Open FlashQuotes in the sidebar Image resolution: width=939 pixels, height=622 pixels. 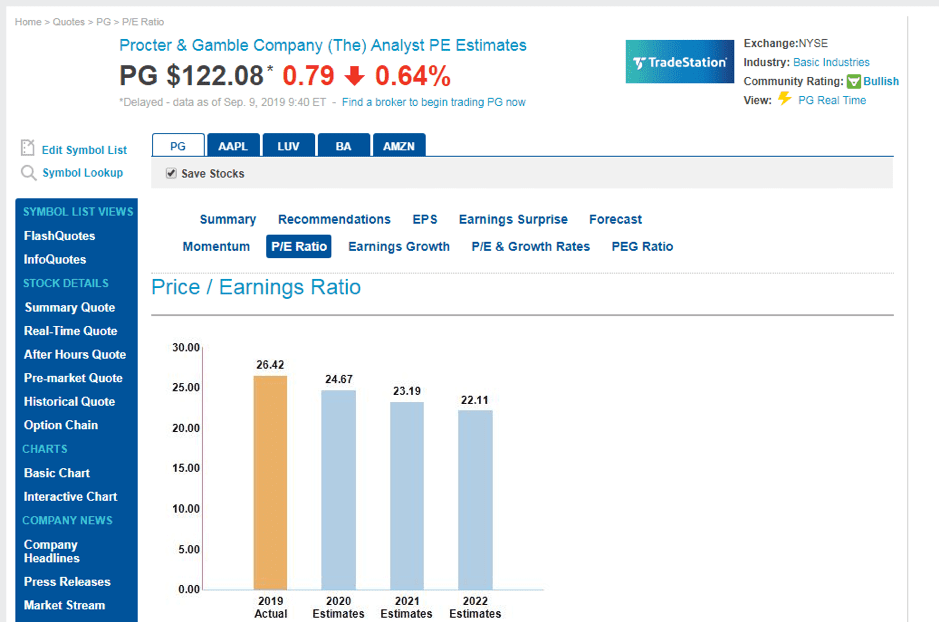click(59, 236)
